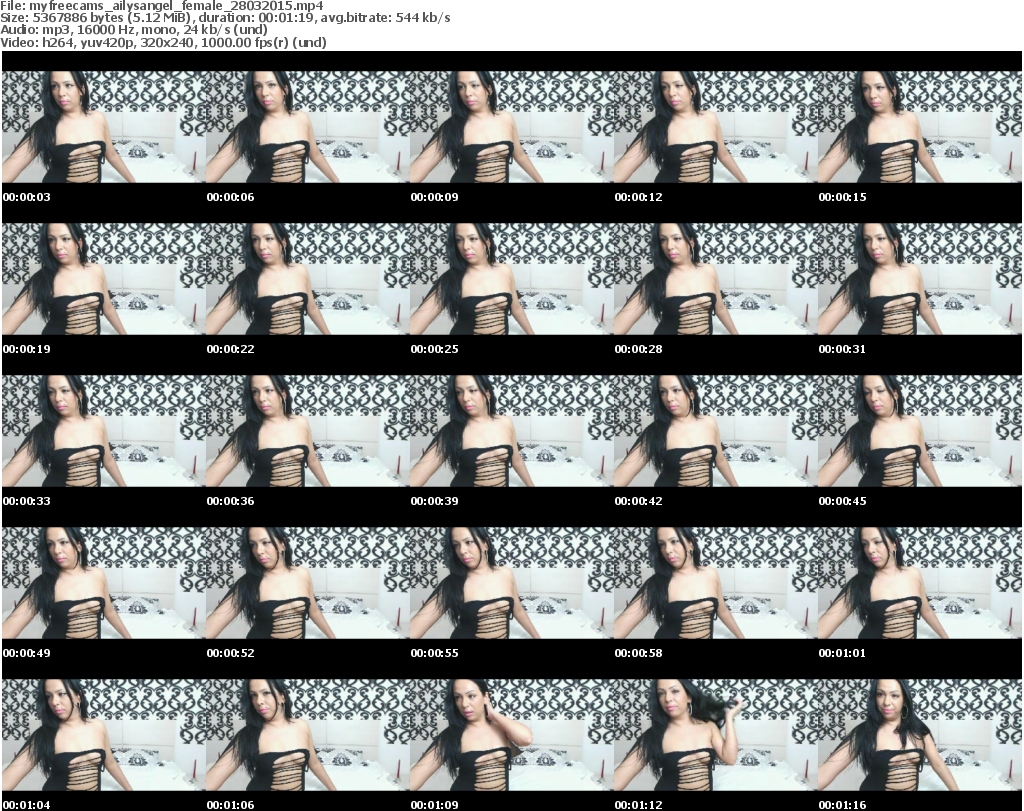Select the thumbnail frame at 00:00:25
Screen dimensions: 1024x811
[512, 279]
